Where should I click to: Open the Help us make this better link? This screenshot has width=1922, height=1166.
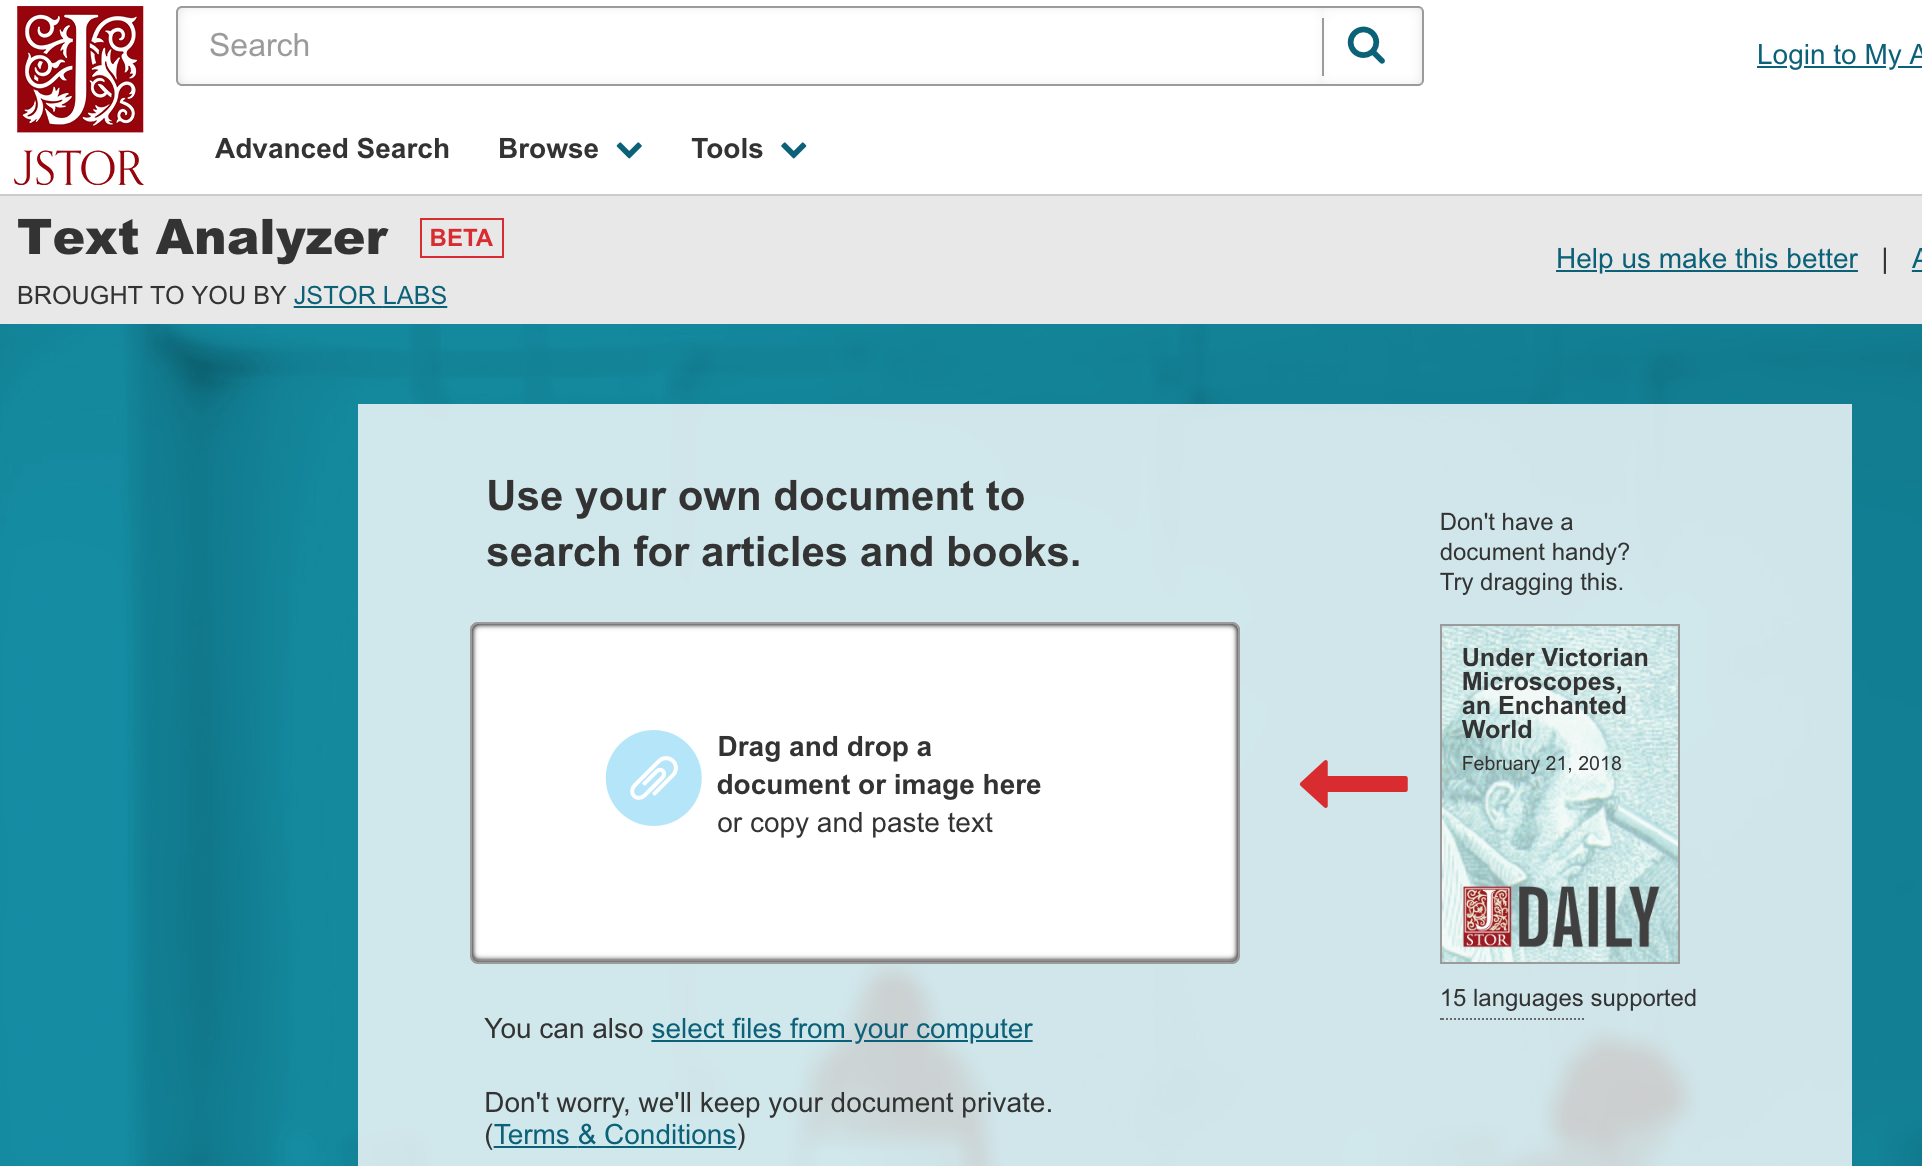[x=1705, y=258]
